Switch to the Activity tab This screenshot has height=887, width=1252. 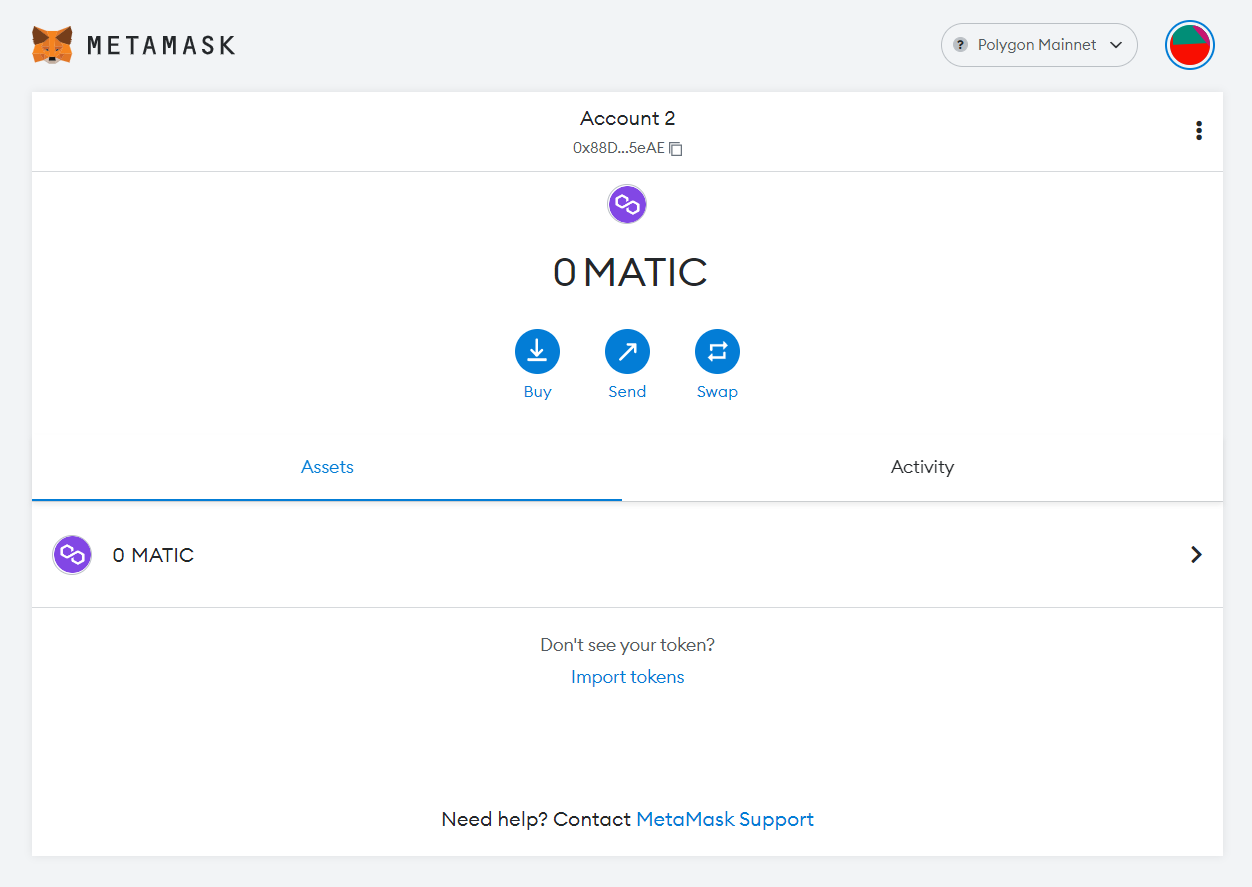tap(922, 467)
